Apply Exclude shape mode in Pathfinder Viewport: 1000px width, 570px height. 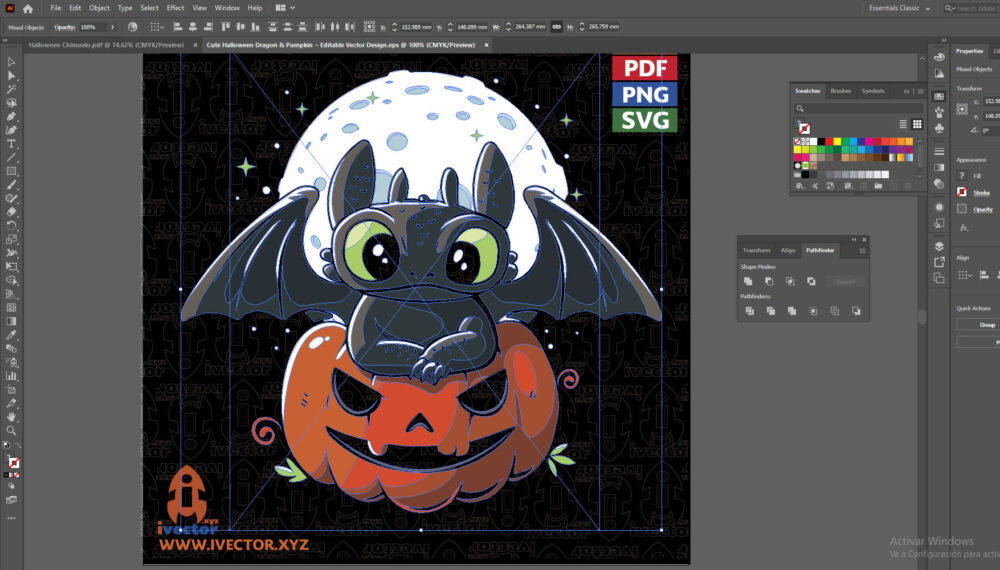point(811,281)
